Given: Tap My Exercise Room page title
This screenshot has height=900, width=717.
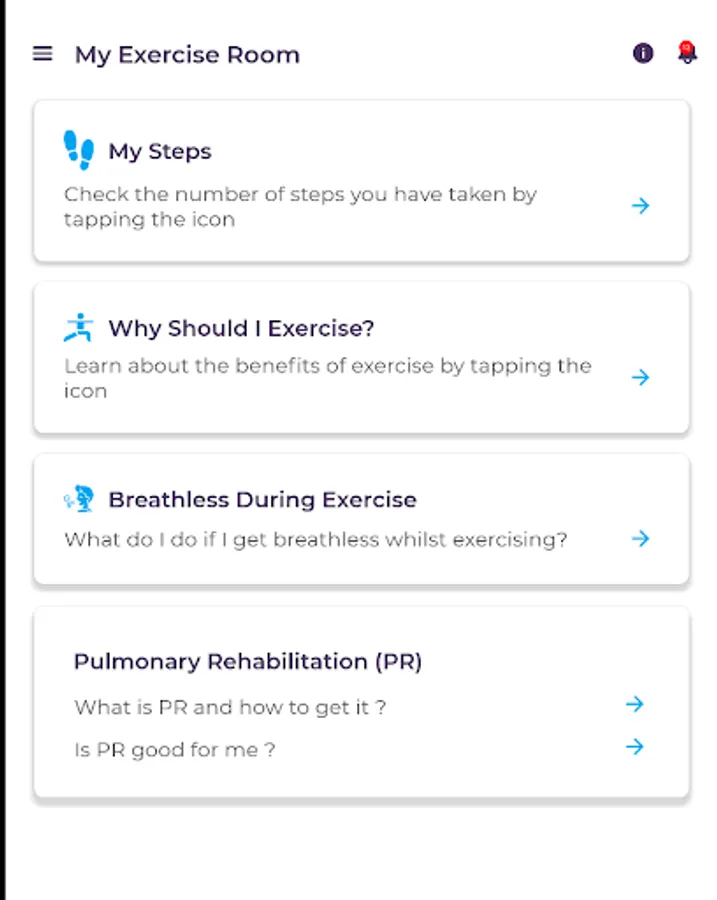Looking at the screenshot, I should [187, 55].
